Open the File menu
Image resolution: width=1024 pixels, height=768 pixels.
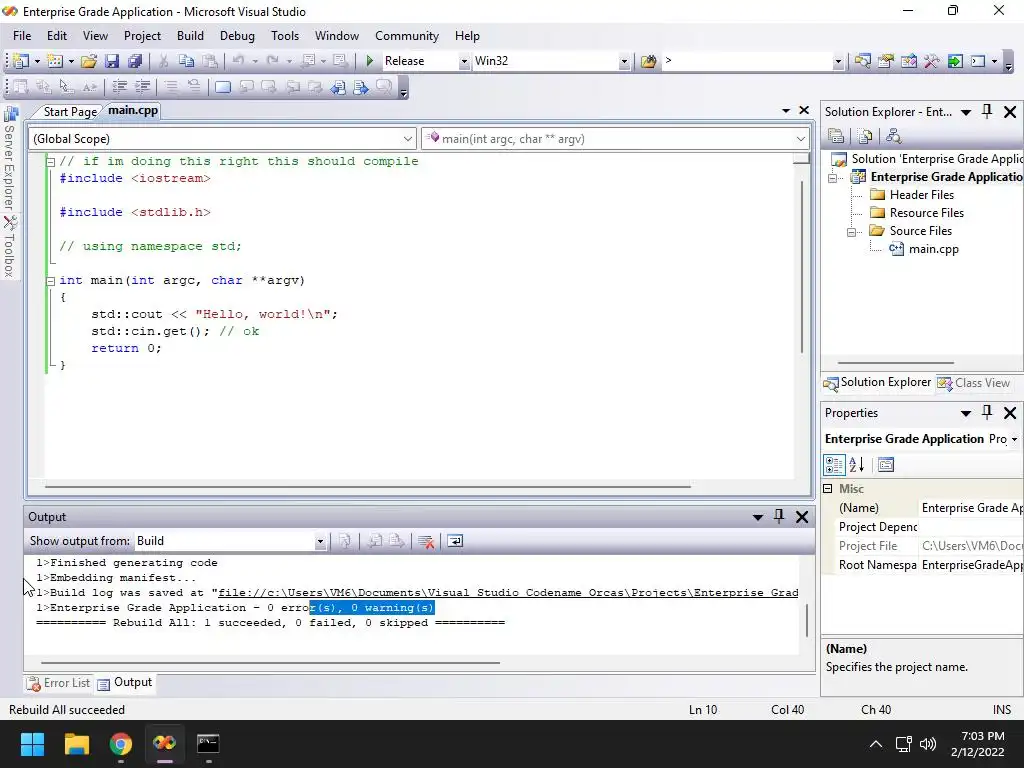click(x=22, y=36)
